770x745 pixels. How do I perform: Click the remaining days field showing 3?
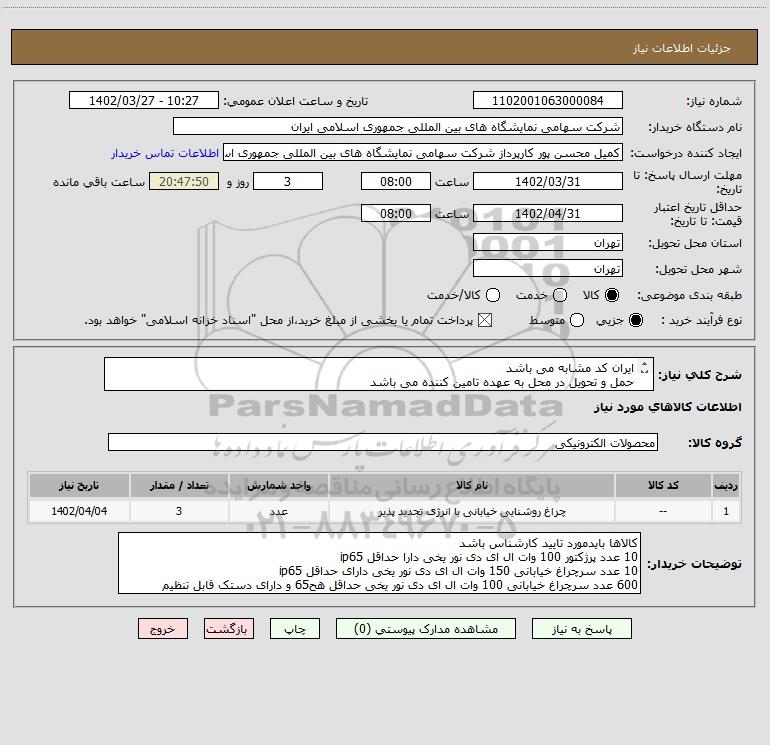[288, 182]
